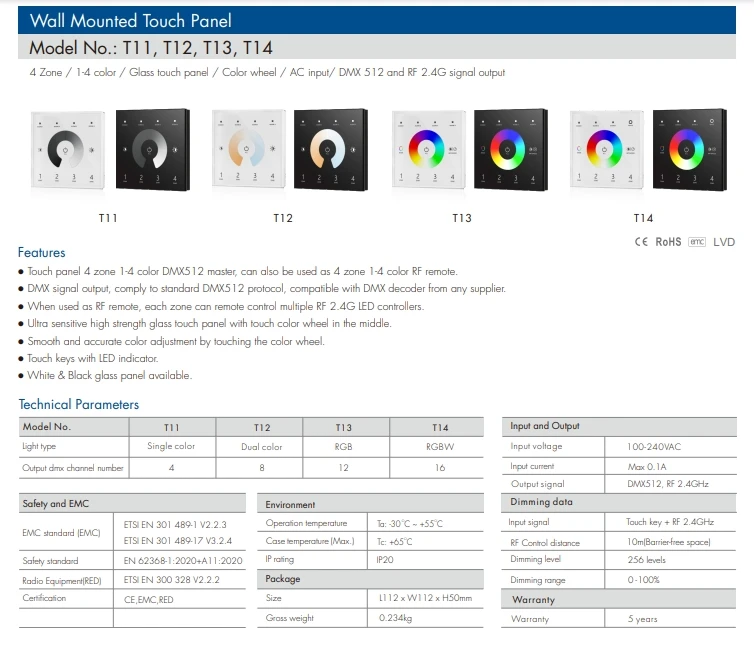This screenshot has height=653, width=754.
Task: Click the T14 caption under the product images
Action: [x=643, y=218]
